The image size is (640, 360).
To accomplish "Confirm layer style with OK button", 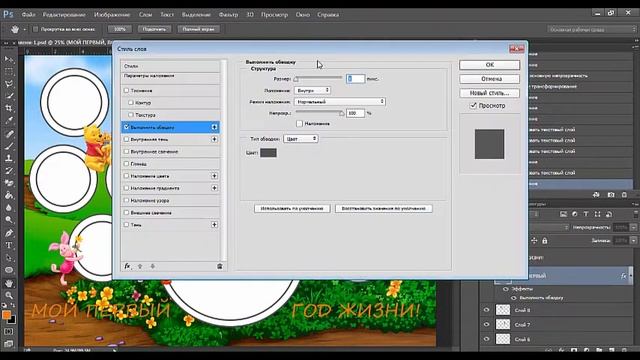I will click(x=489, y=65).
